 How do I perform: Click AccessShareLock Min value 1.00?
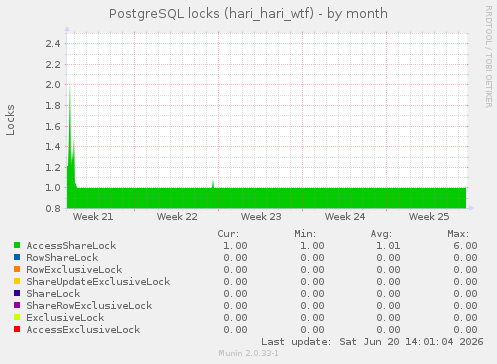point(312,246)
